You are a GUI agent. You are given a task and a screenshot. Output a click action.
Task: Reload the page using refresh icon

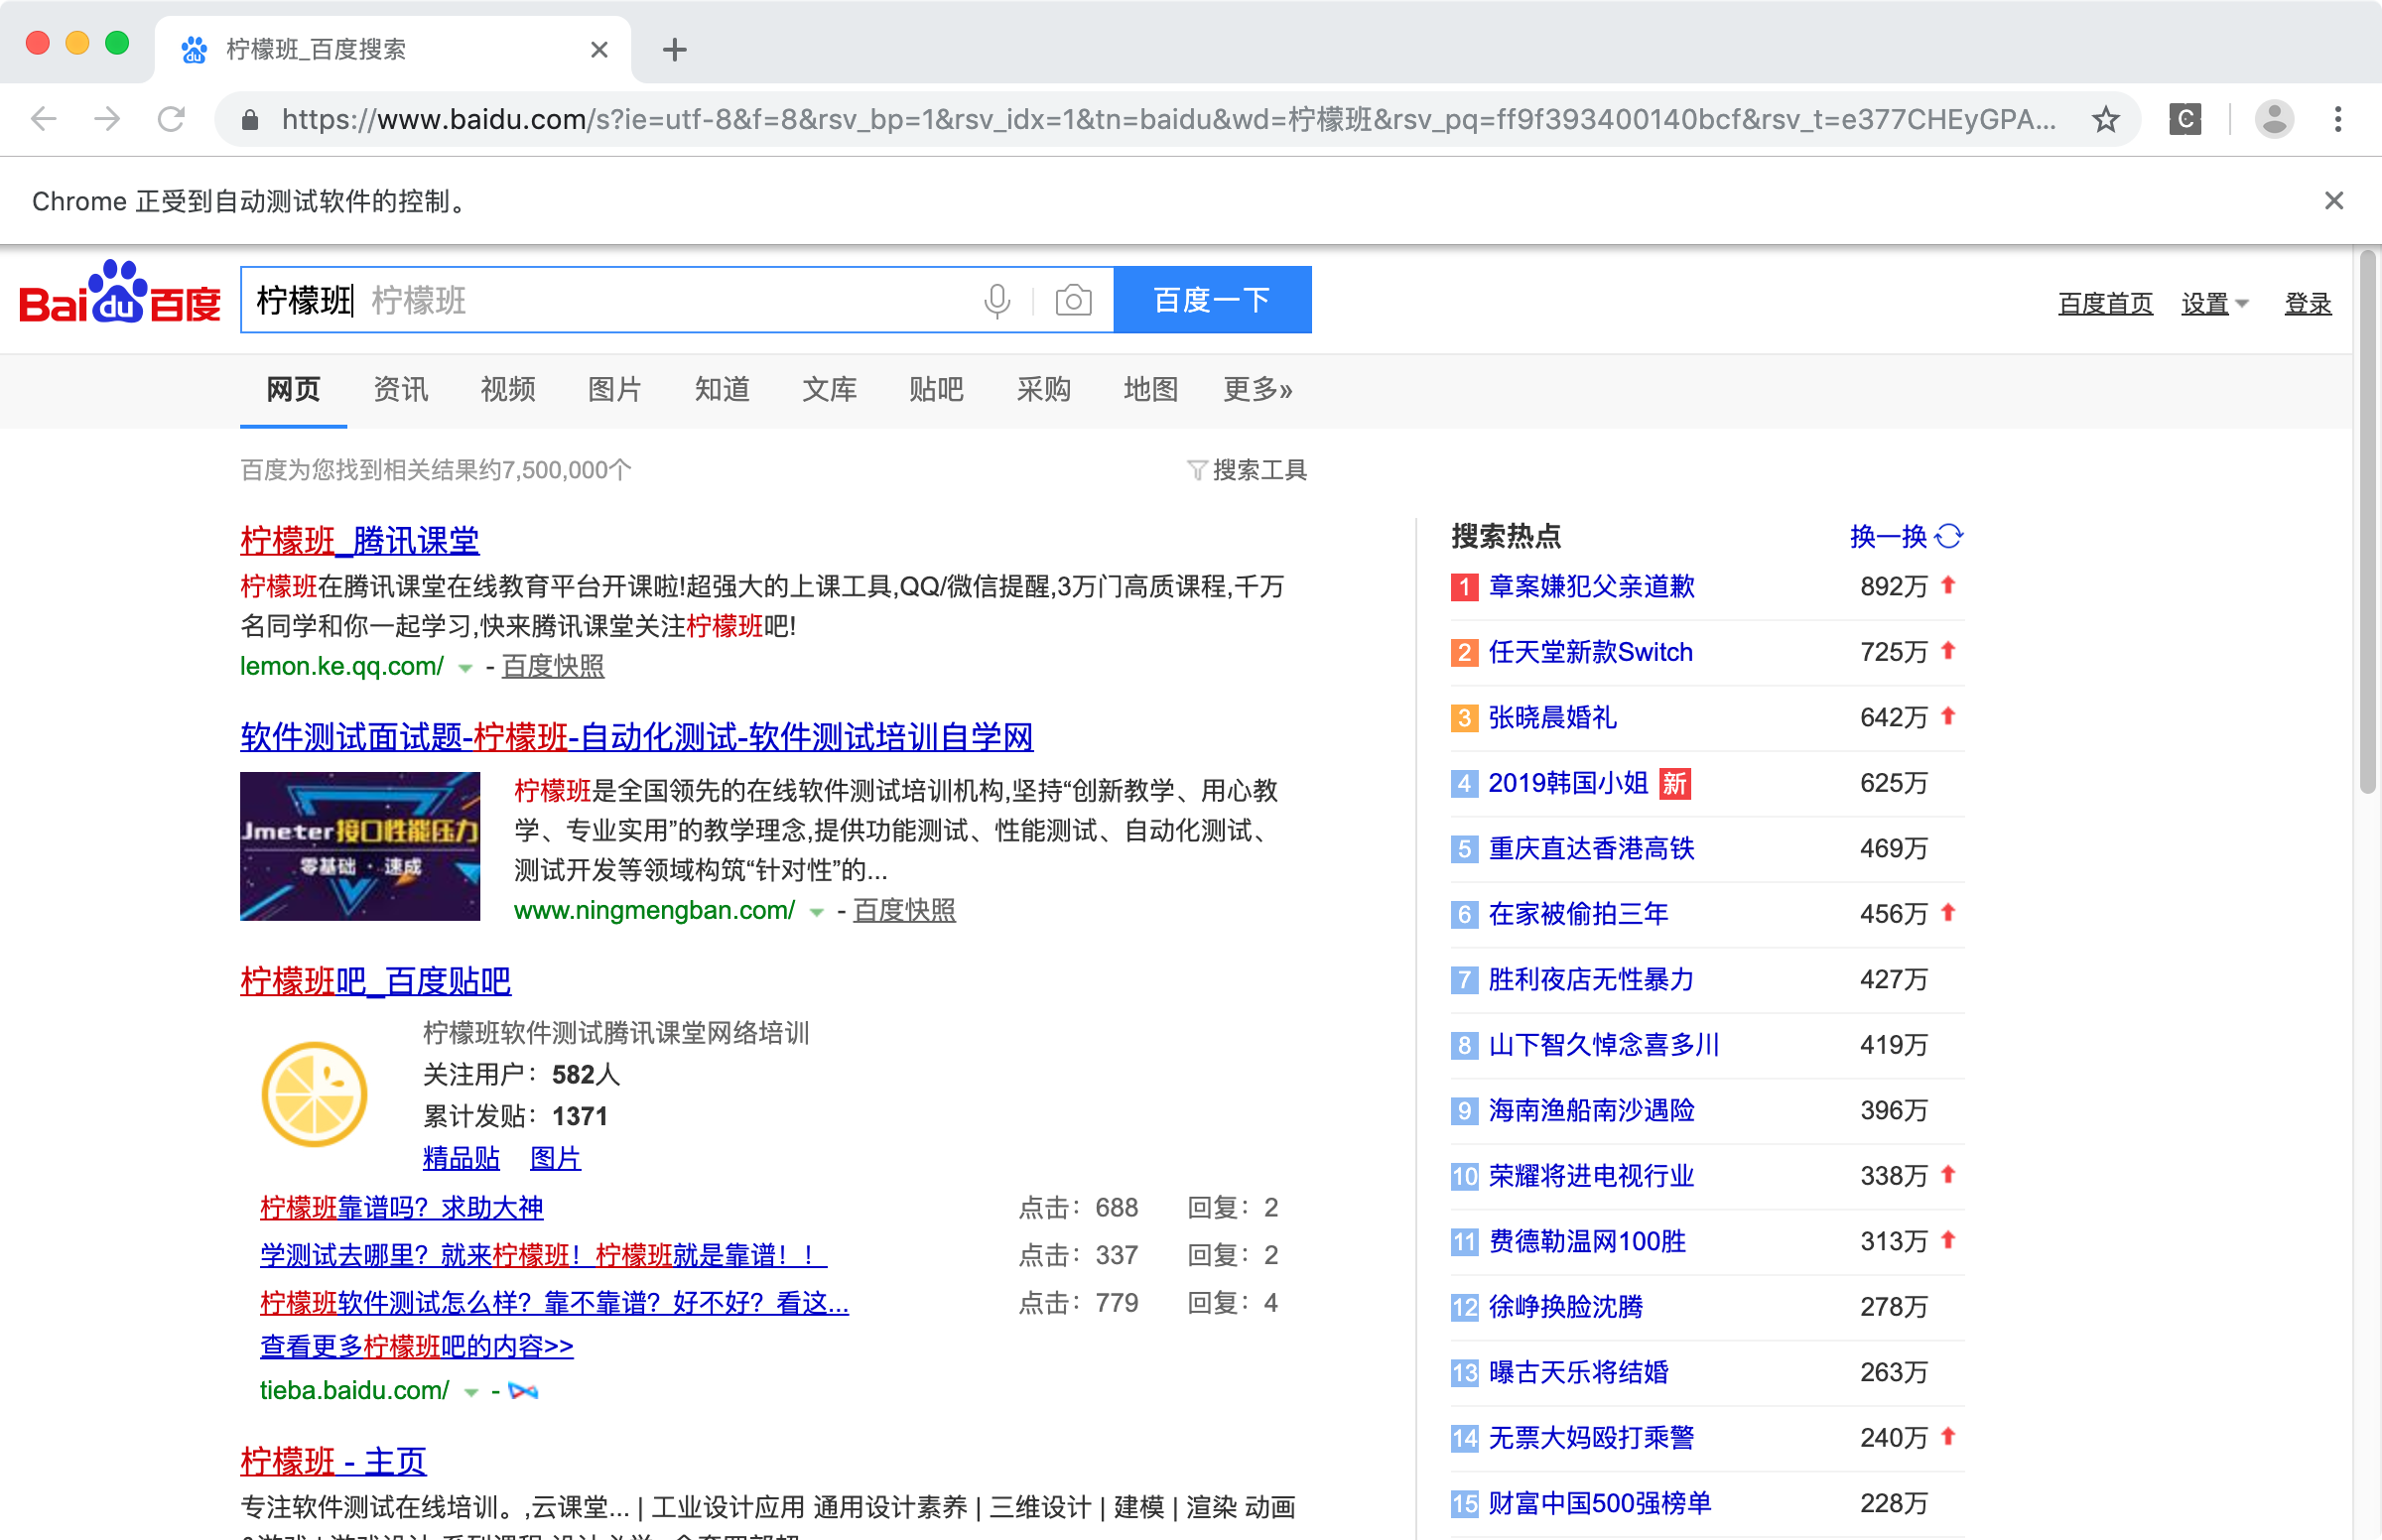[x=171, y=120]
